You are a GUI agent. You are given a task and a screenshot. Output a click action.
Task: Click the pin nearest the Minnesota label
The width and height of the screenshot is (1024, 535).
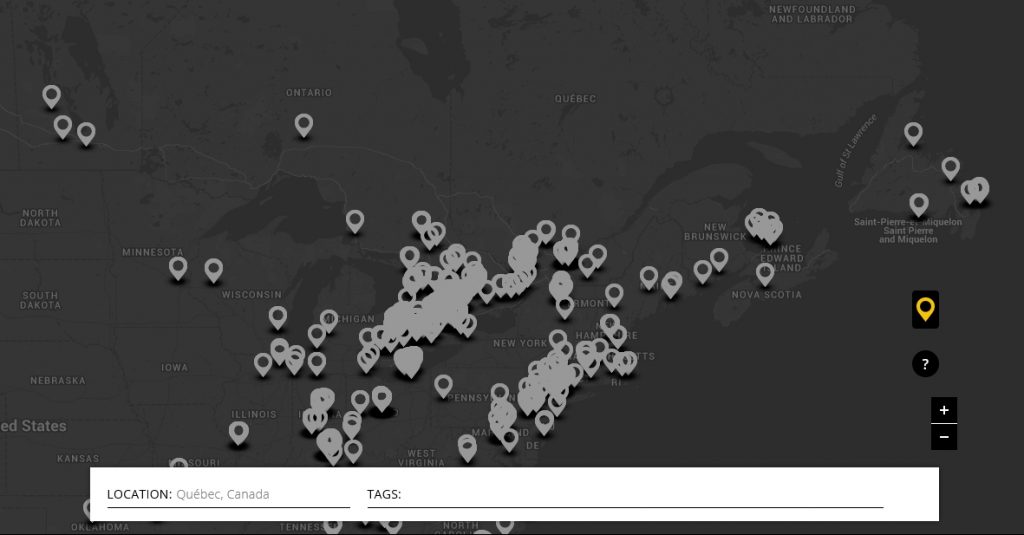178,267
